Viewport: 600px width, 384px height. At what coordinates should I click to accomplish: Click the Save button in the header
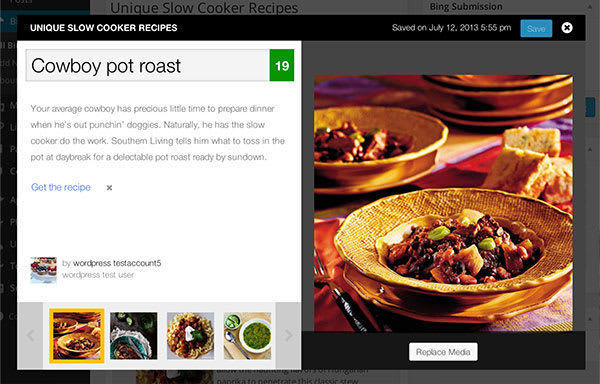[536, 29]
